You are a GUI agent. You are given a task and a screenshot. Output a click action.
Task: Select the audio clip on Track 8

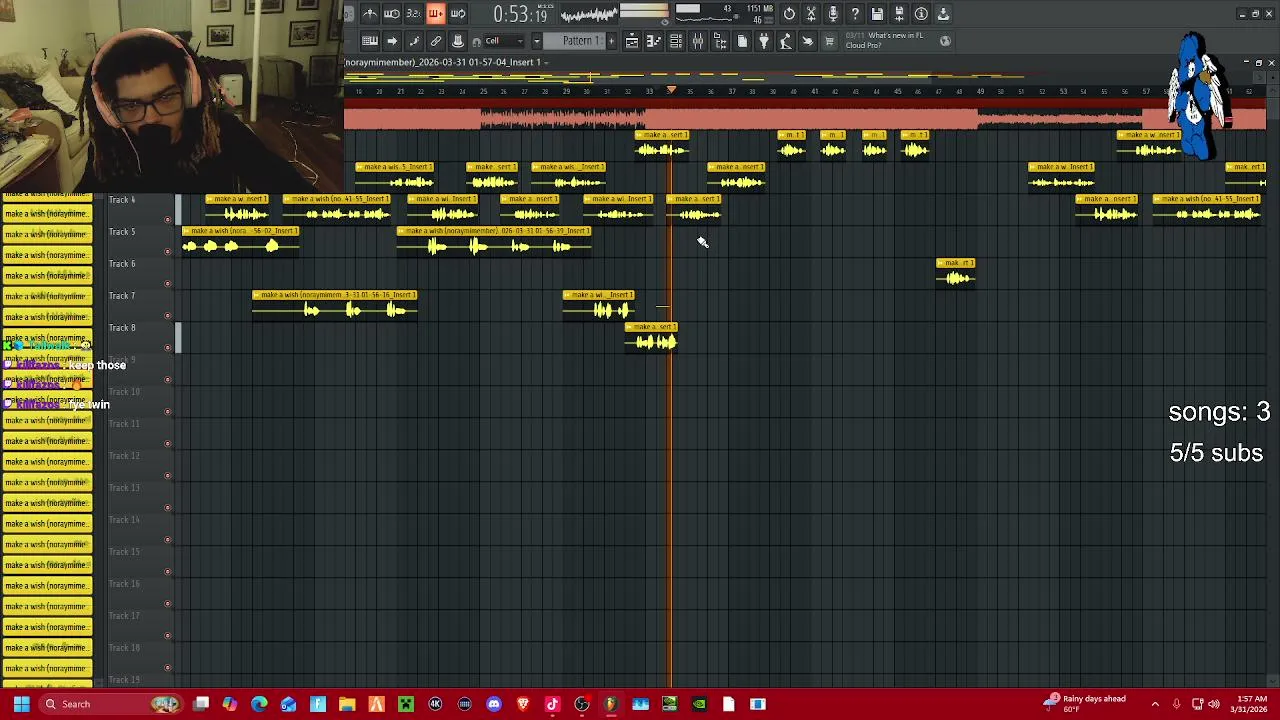tap(651, 336)
